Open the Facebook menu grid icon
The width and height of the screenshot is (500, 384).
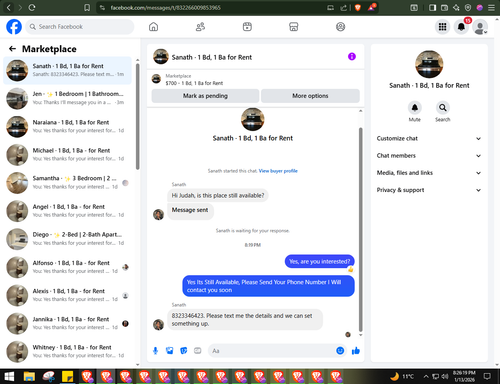[442, 27]
